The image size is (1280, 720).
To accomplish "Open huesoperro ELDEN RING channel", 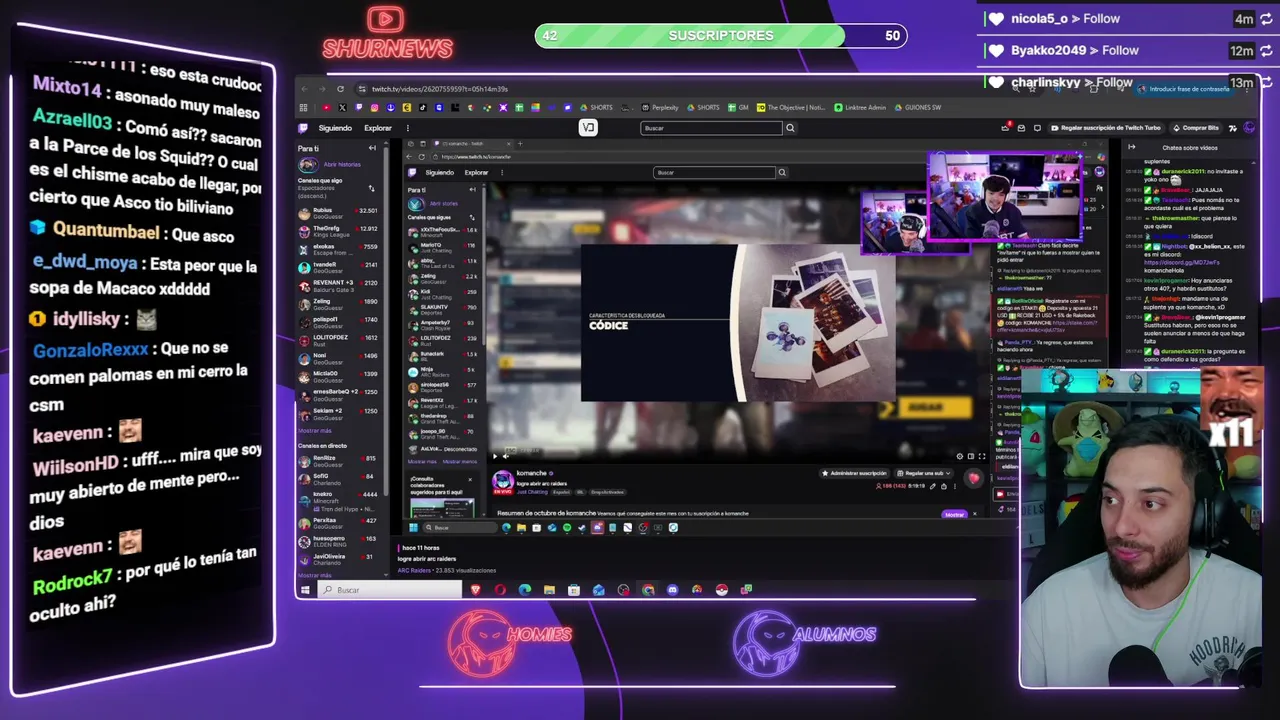I will [x=338, y=541].
